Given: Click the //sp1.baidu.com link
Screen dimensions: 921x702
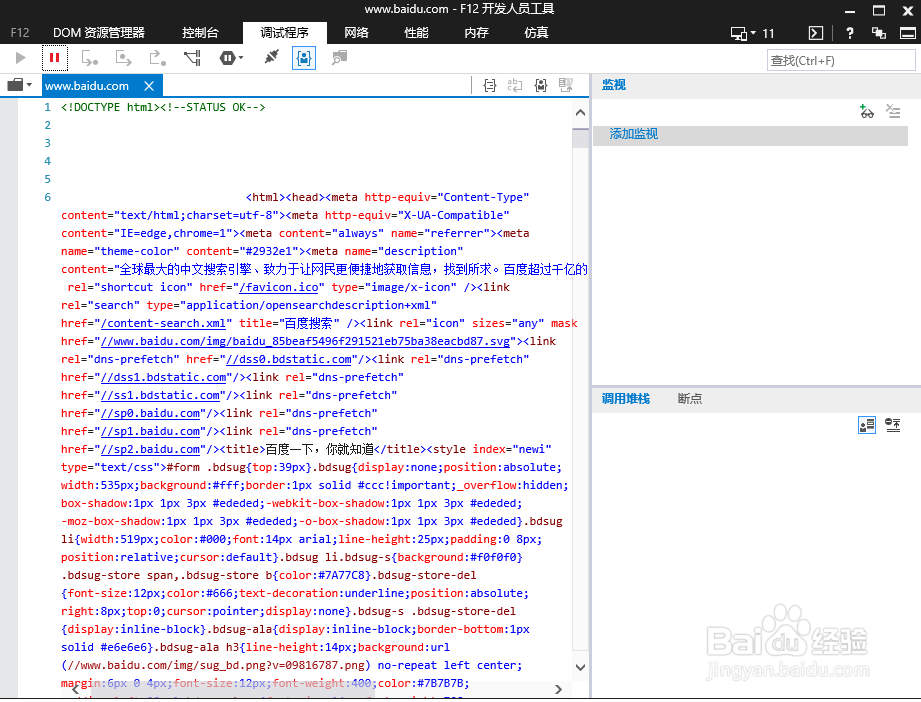Looking at the screenshot, I should tap(150, 431).
